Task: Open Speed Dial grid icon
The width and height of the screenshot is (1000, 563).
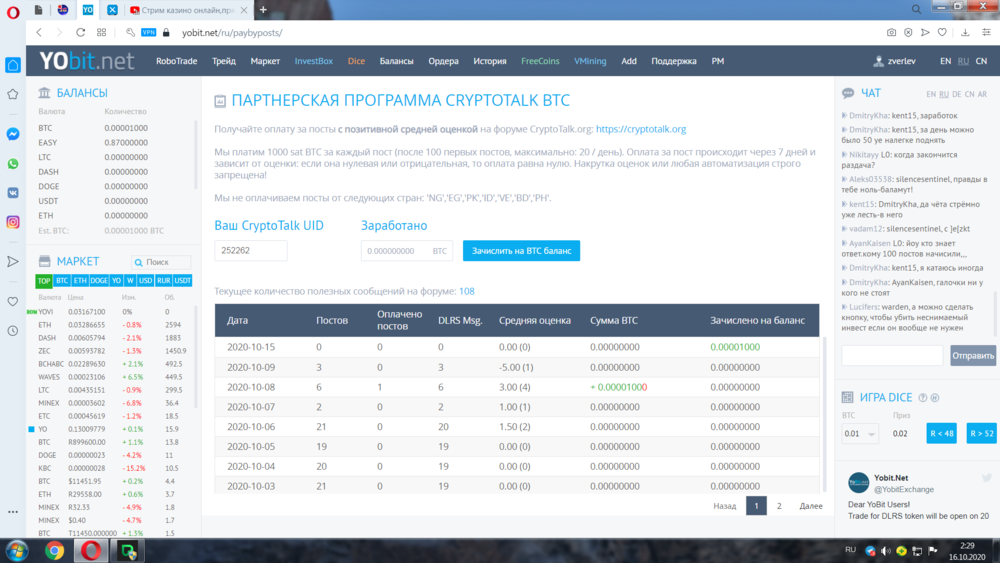Action: [101, 33]
